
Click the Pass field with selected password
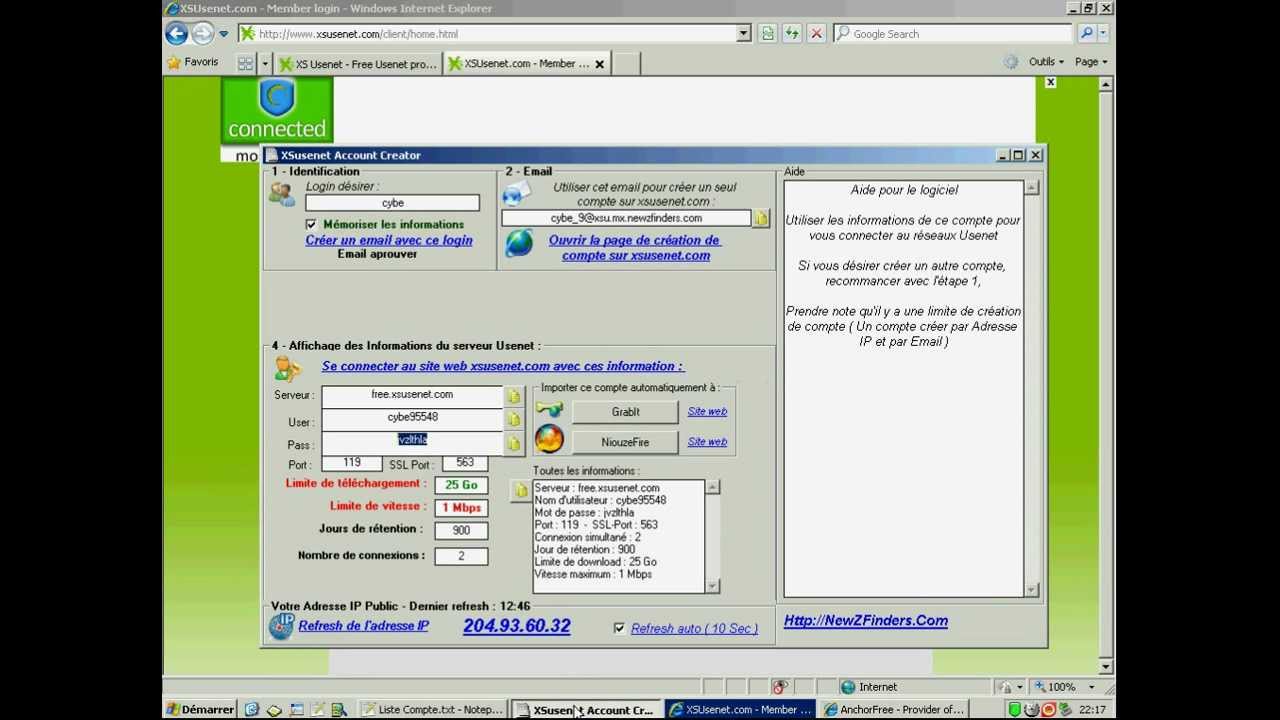click(x=412, y=442)
